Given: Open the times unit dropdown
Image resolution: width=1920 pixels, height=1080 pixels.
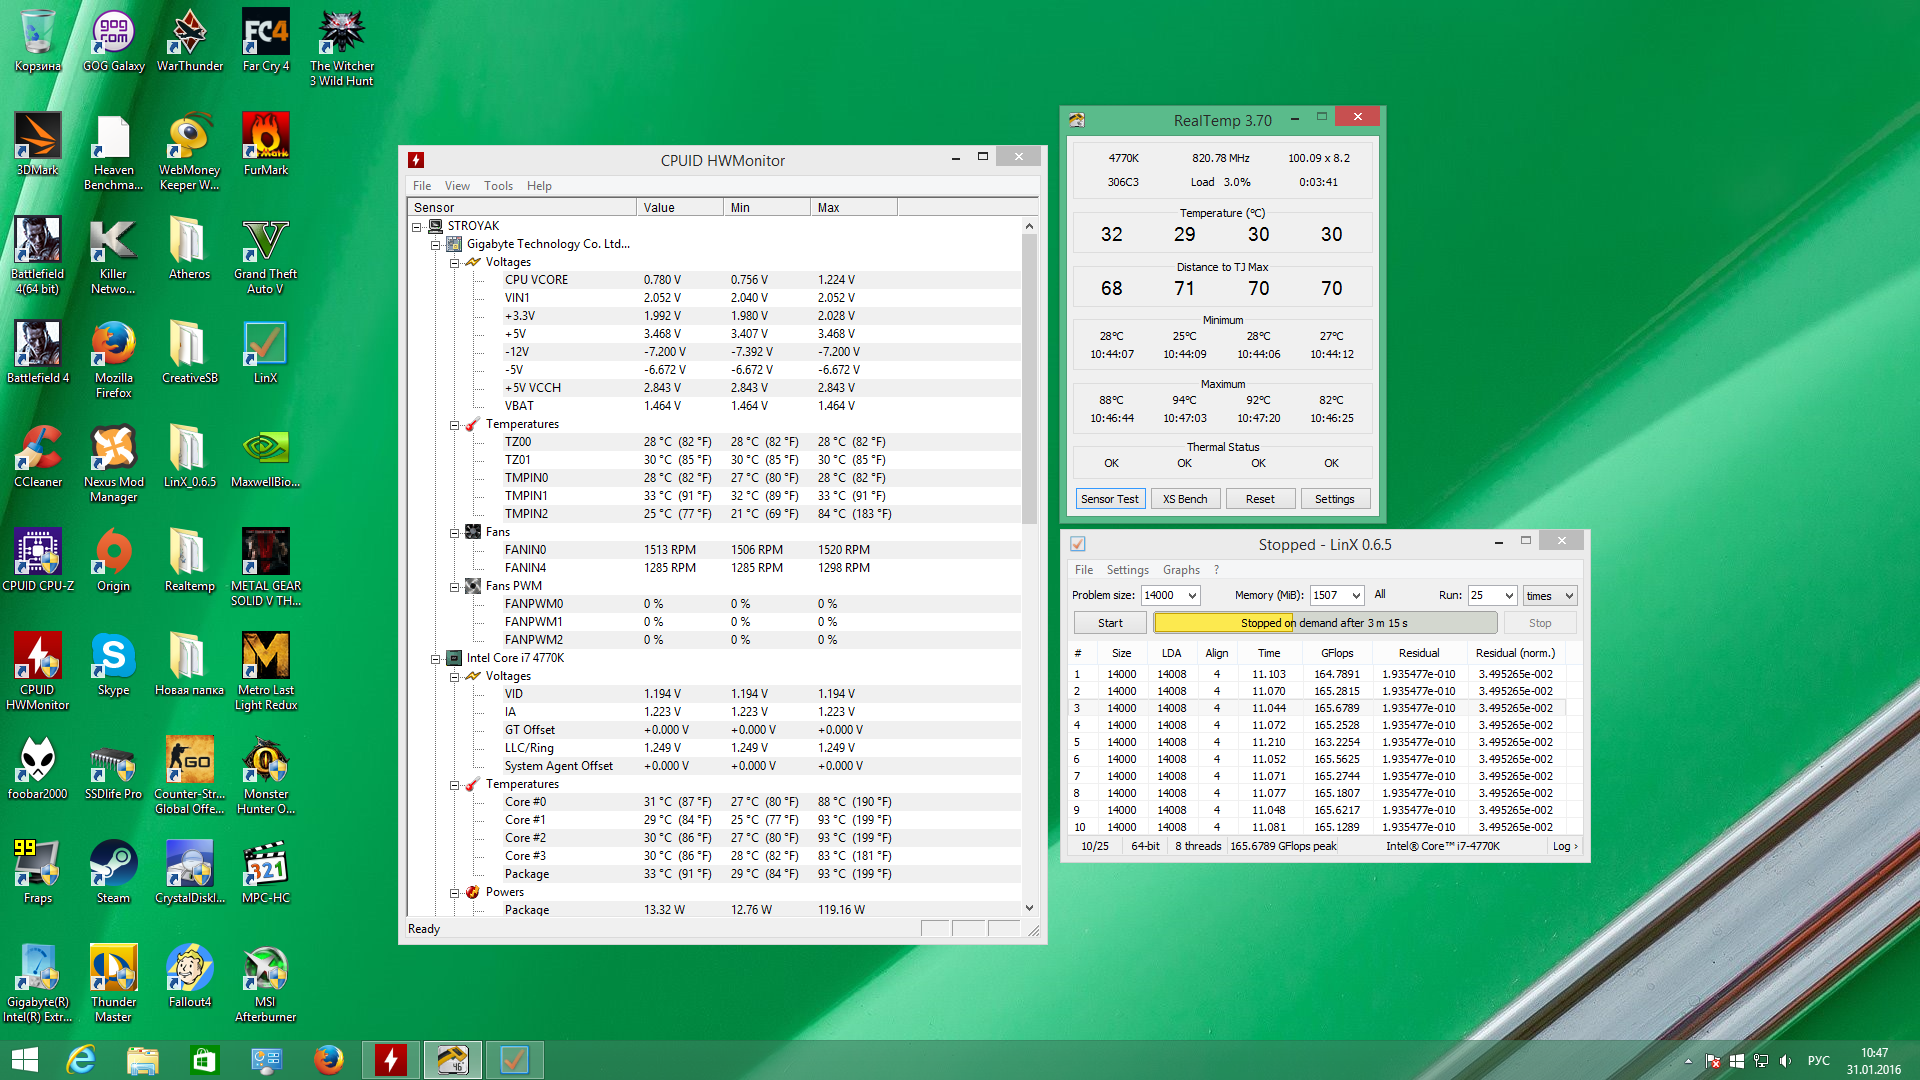Looking at the screenshot, I should [1568, 595].
